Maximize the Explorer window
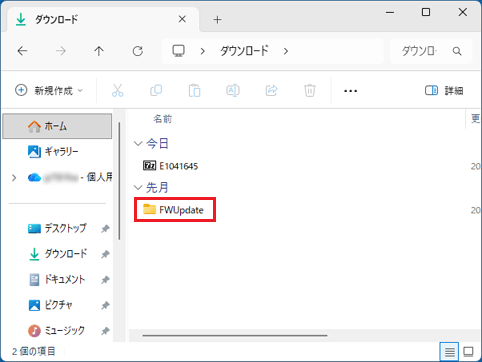The width and height of the screenshot is (482, 362). tap(426, 13)
